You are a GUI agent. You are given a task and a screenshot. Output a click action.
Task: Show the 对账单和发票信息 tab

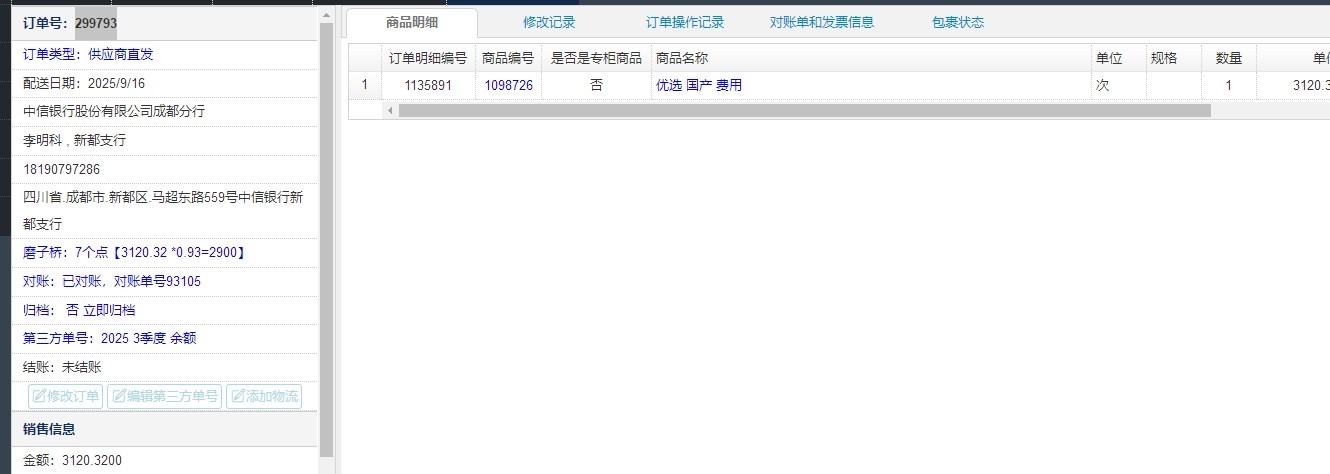[822, 22]
